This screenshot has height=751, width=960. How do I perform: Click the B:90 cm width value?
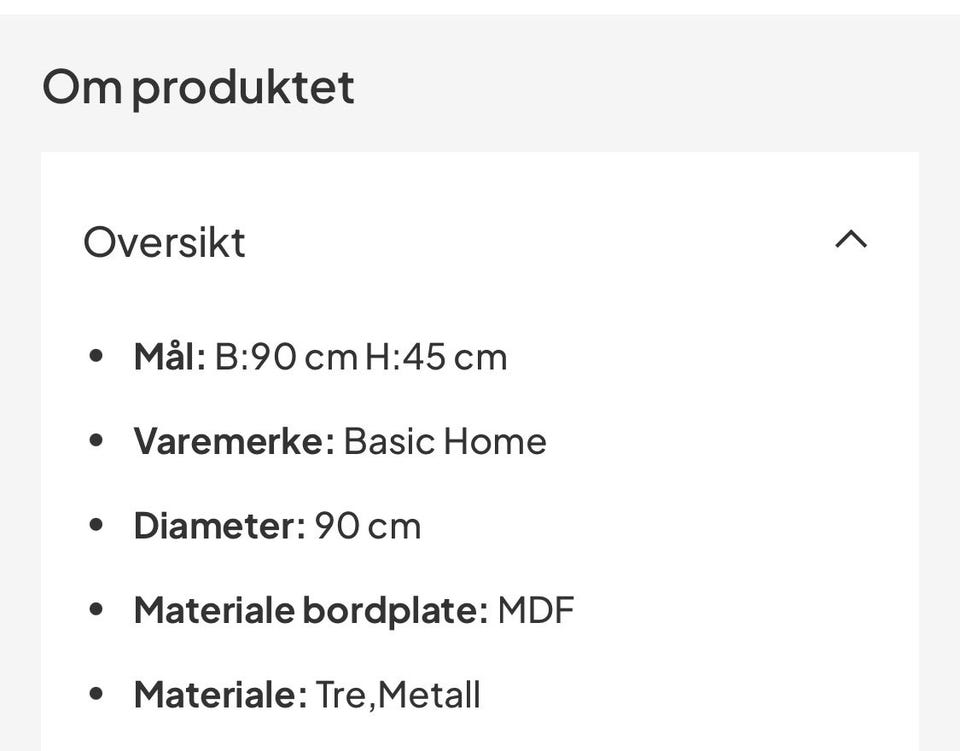[x=286, y=357]
